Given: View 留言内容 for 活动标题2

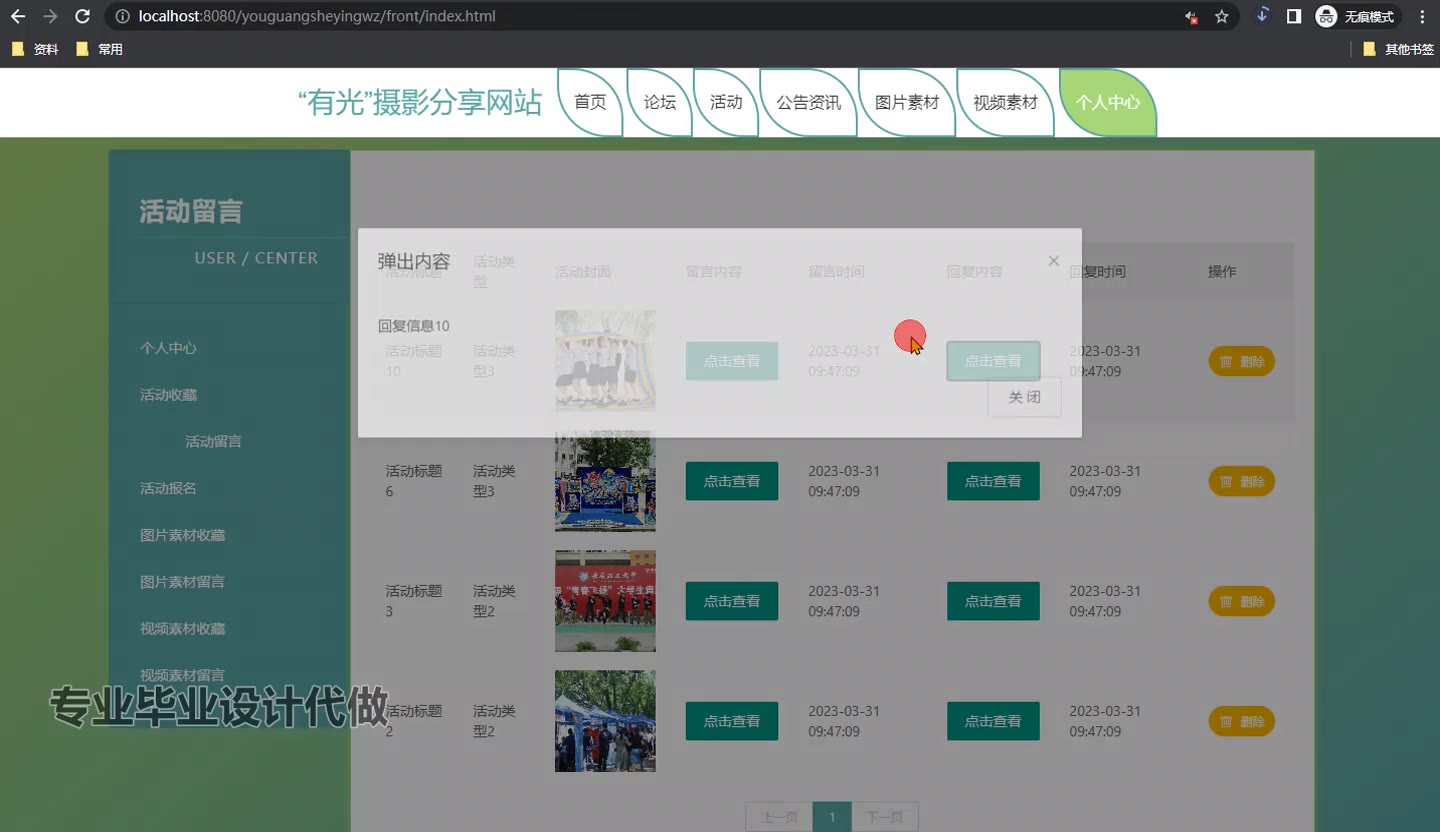Looking at the screenshot, I should (x=732, y=721).
